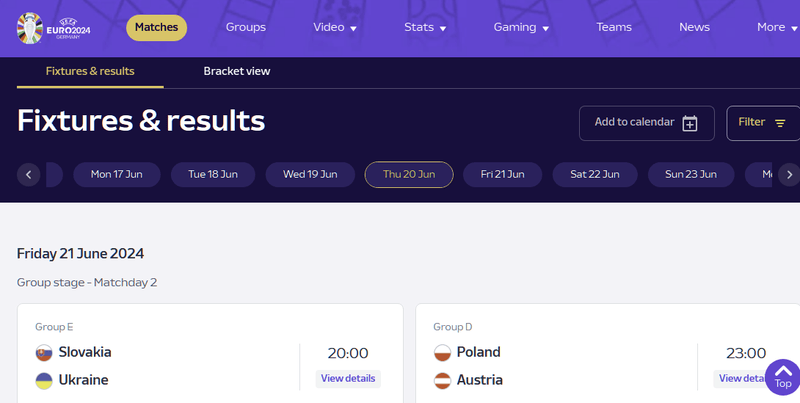800x403 pixels.
Task: Advance dates with right arrow
Action: (x=788, y=175)
